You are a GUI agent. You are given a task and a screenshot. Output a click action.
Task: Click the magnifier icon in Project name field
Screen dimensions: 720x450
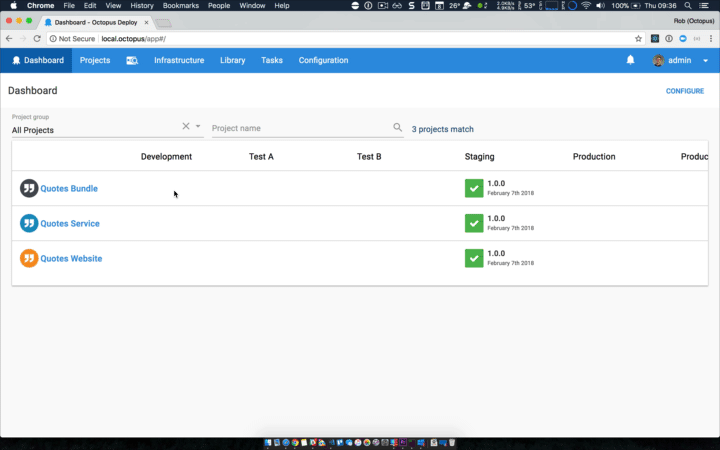pos(398,127)
